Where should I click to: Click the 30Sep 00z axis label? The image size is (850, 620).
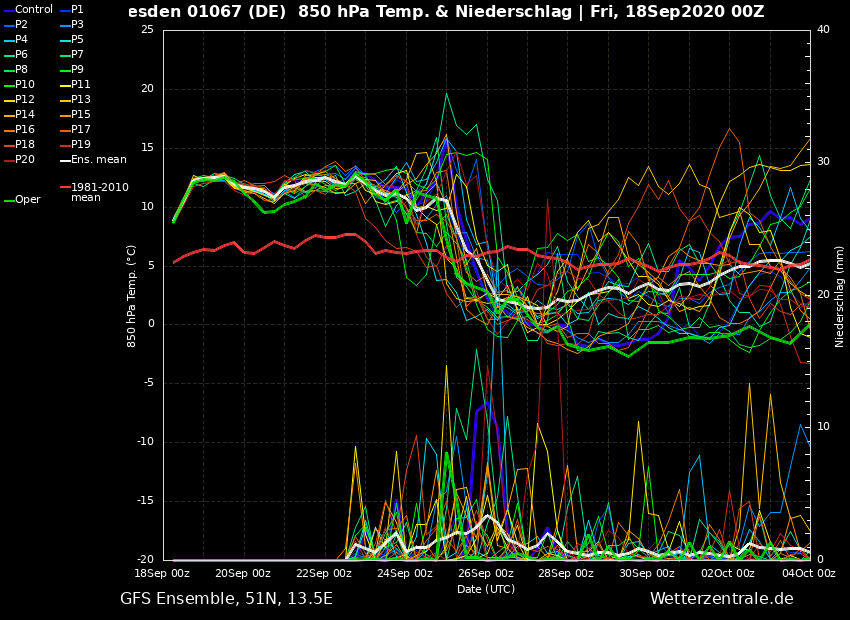pos(647,573)
